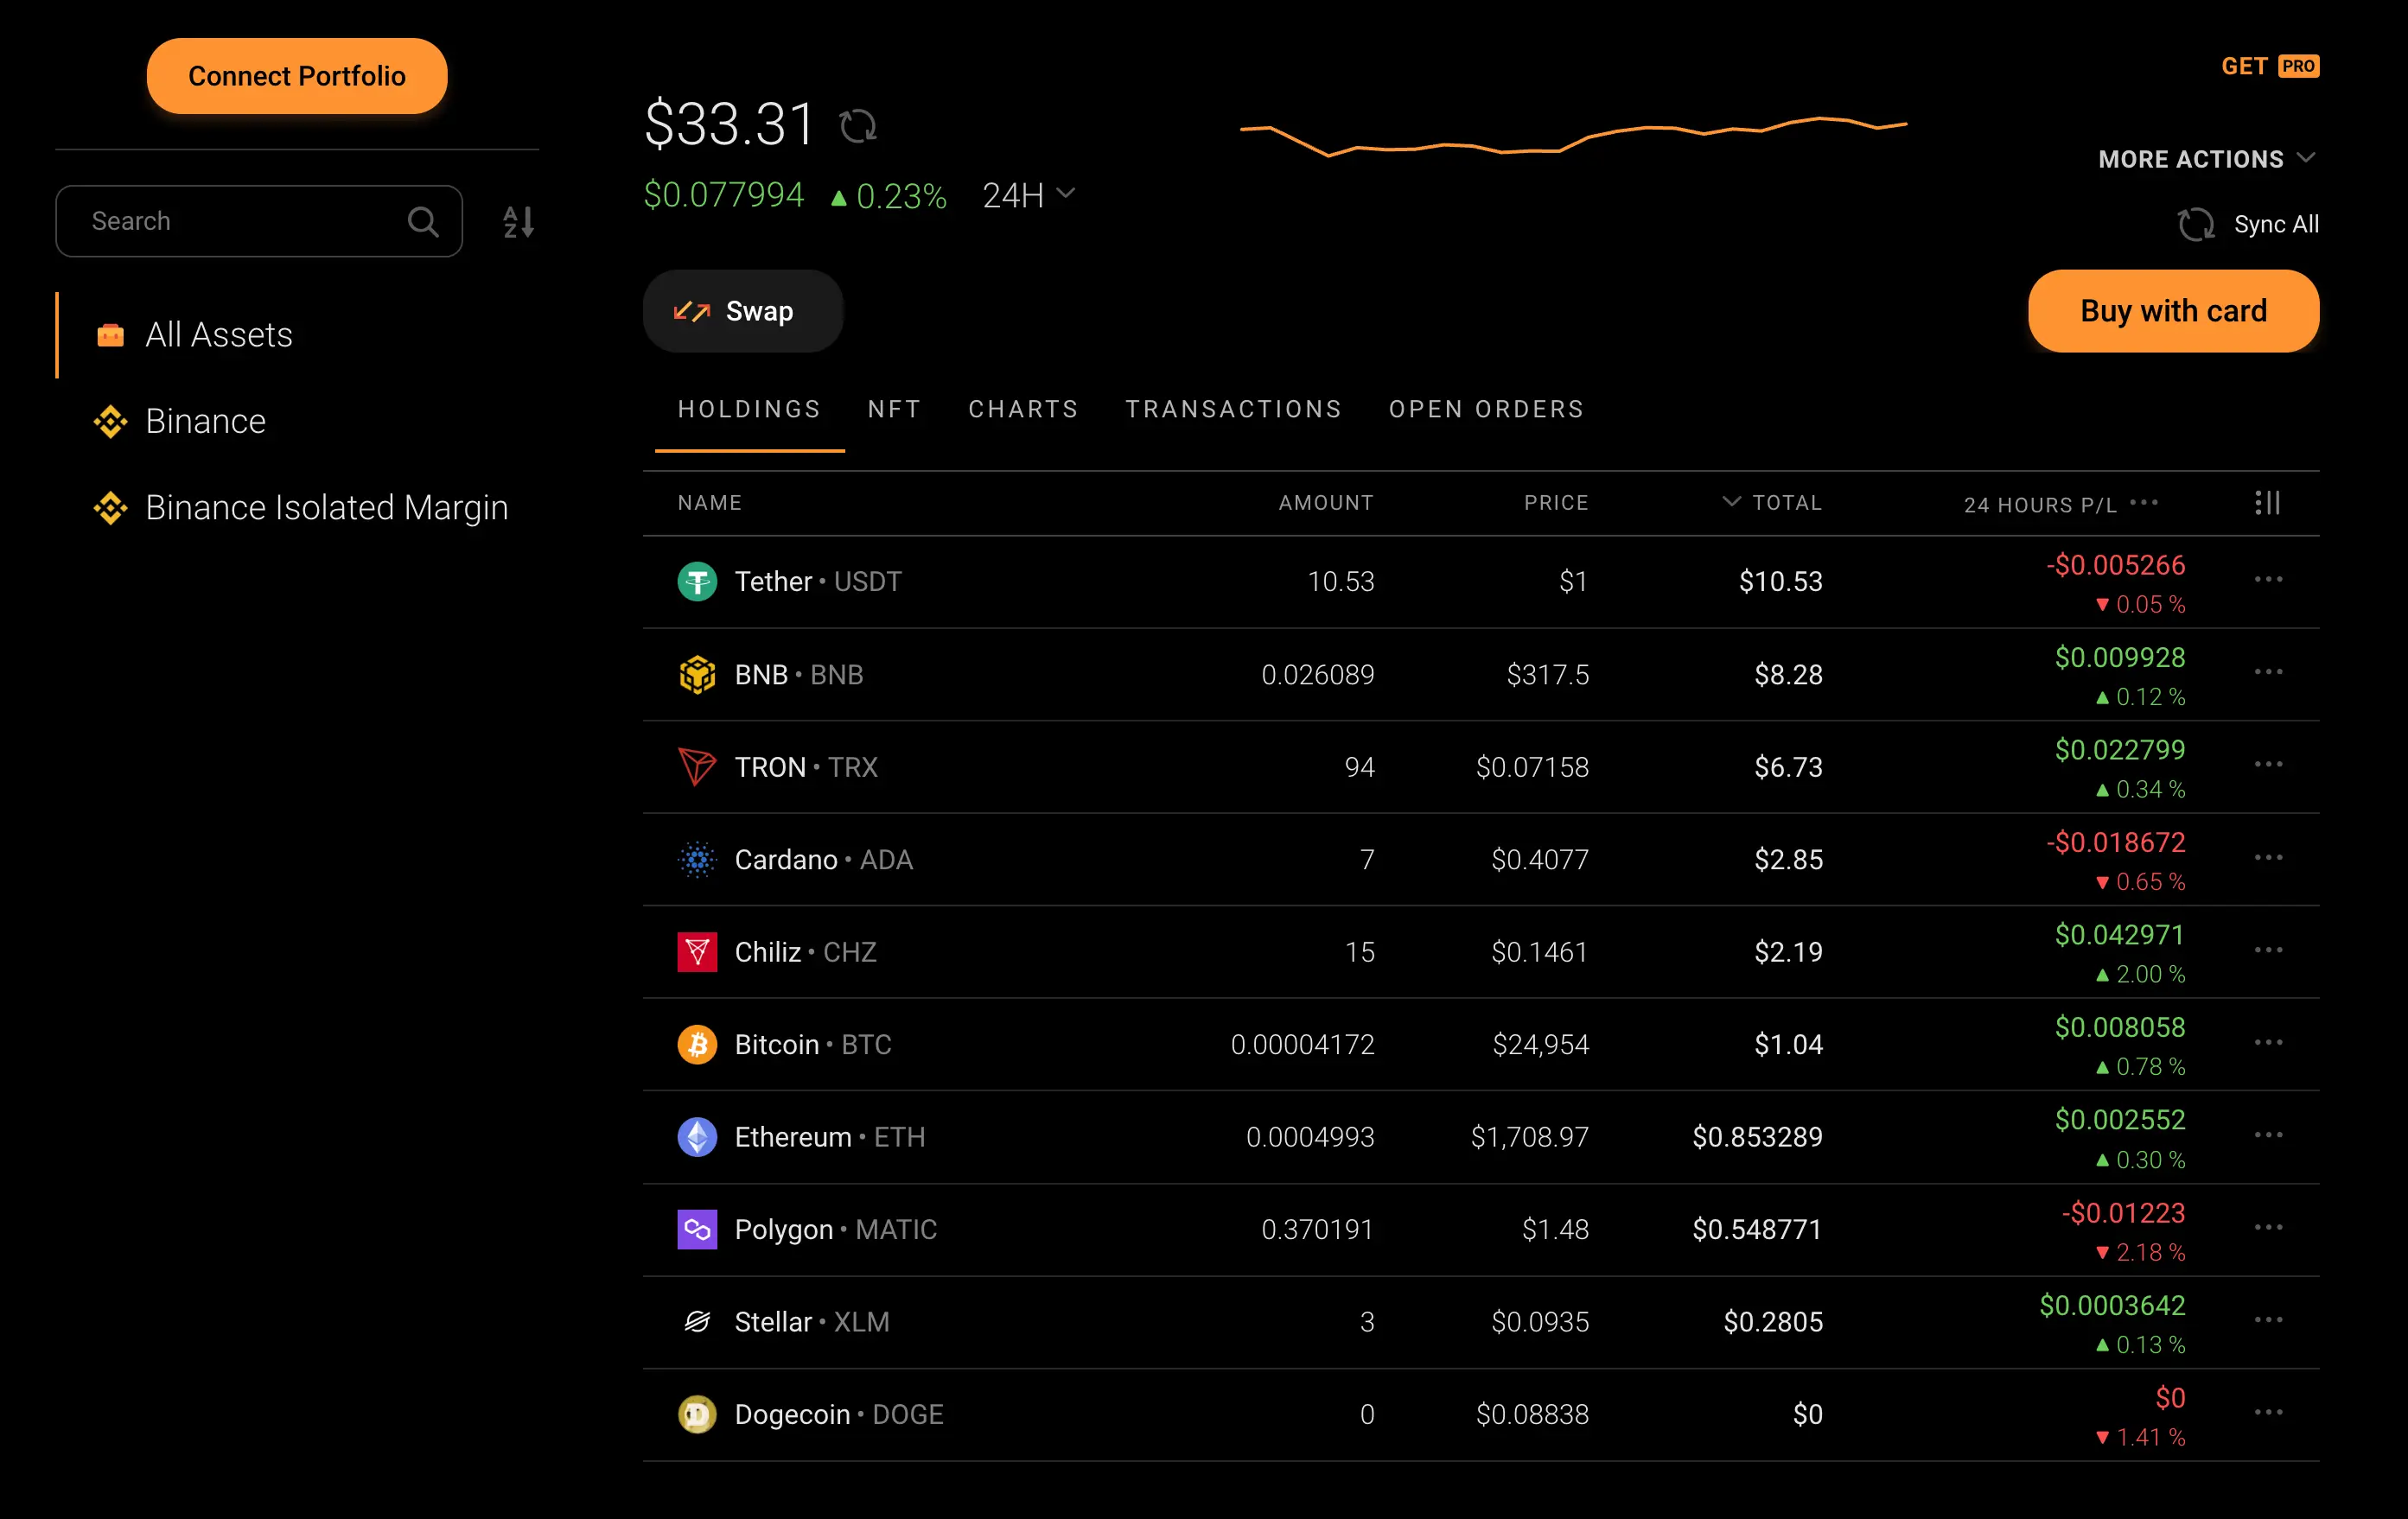
Task: Click the Connect Portfolio button
Action: (297, 76)
